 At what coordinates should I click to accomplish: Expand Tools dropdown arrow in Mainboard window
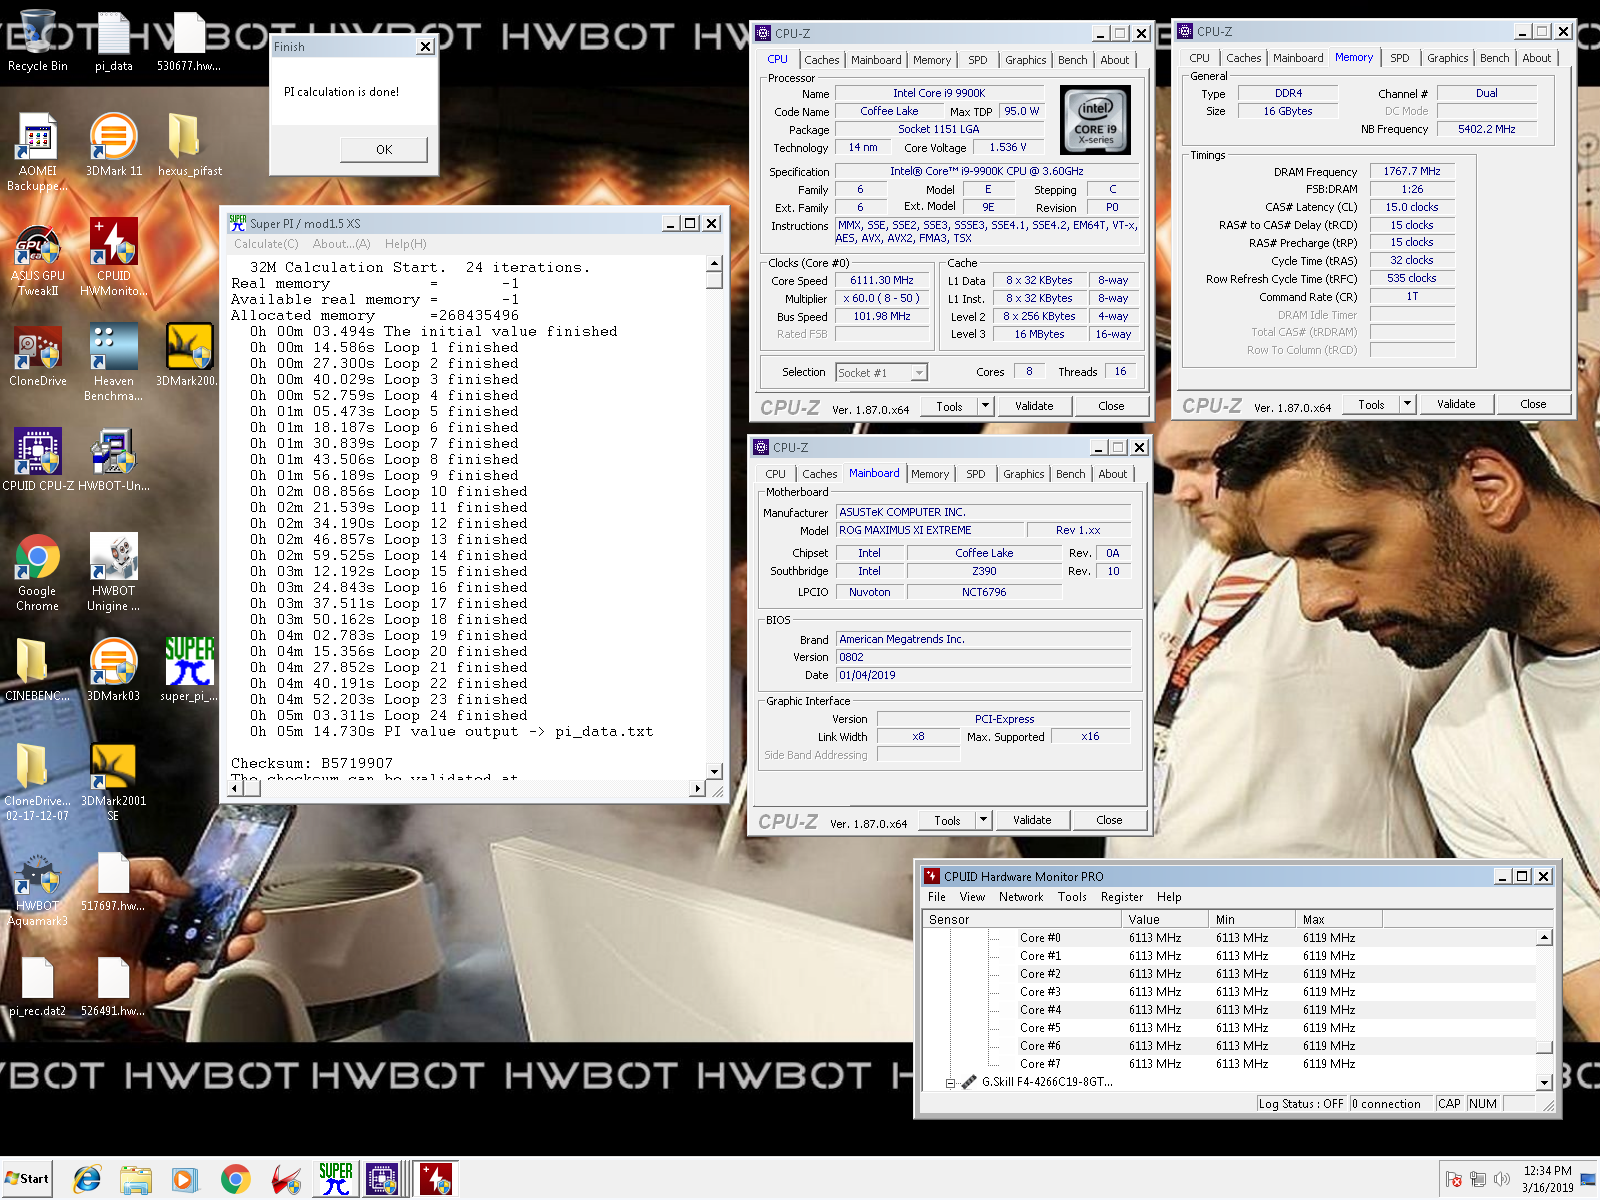click(x=983, y=819)
